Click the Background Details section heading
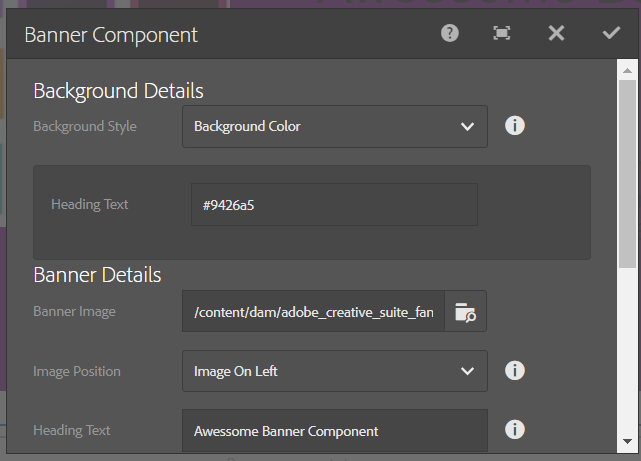Viewport: 641px width, 461px height. 118,91
